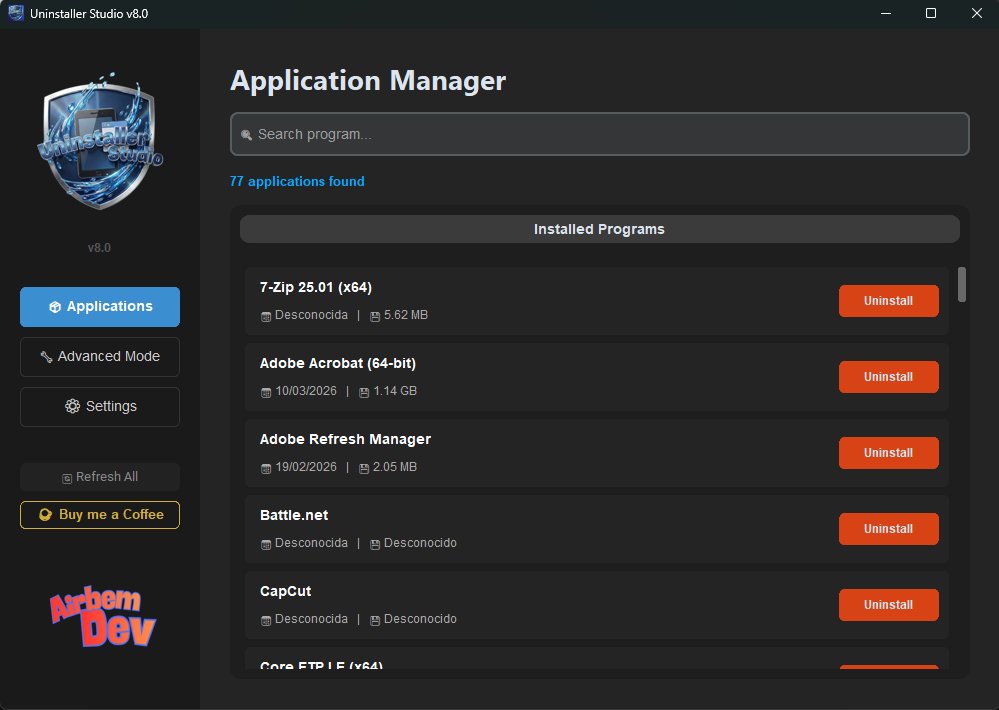Click calendar icon in CapCut row

pos(266,619)
